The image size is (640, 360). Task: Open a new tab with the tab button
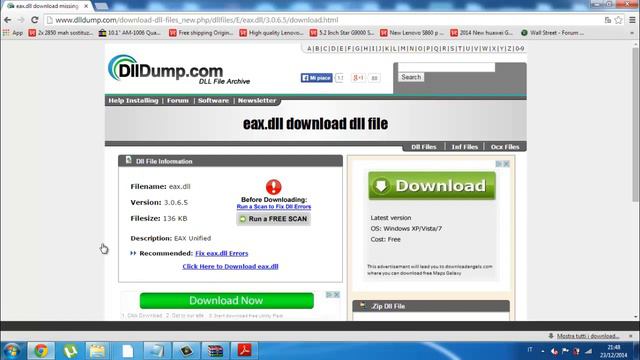(x=102, y=6)
